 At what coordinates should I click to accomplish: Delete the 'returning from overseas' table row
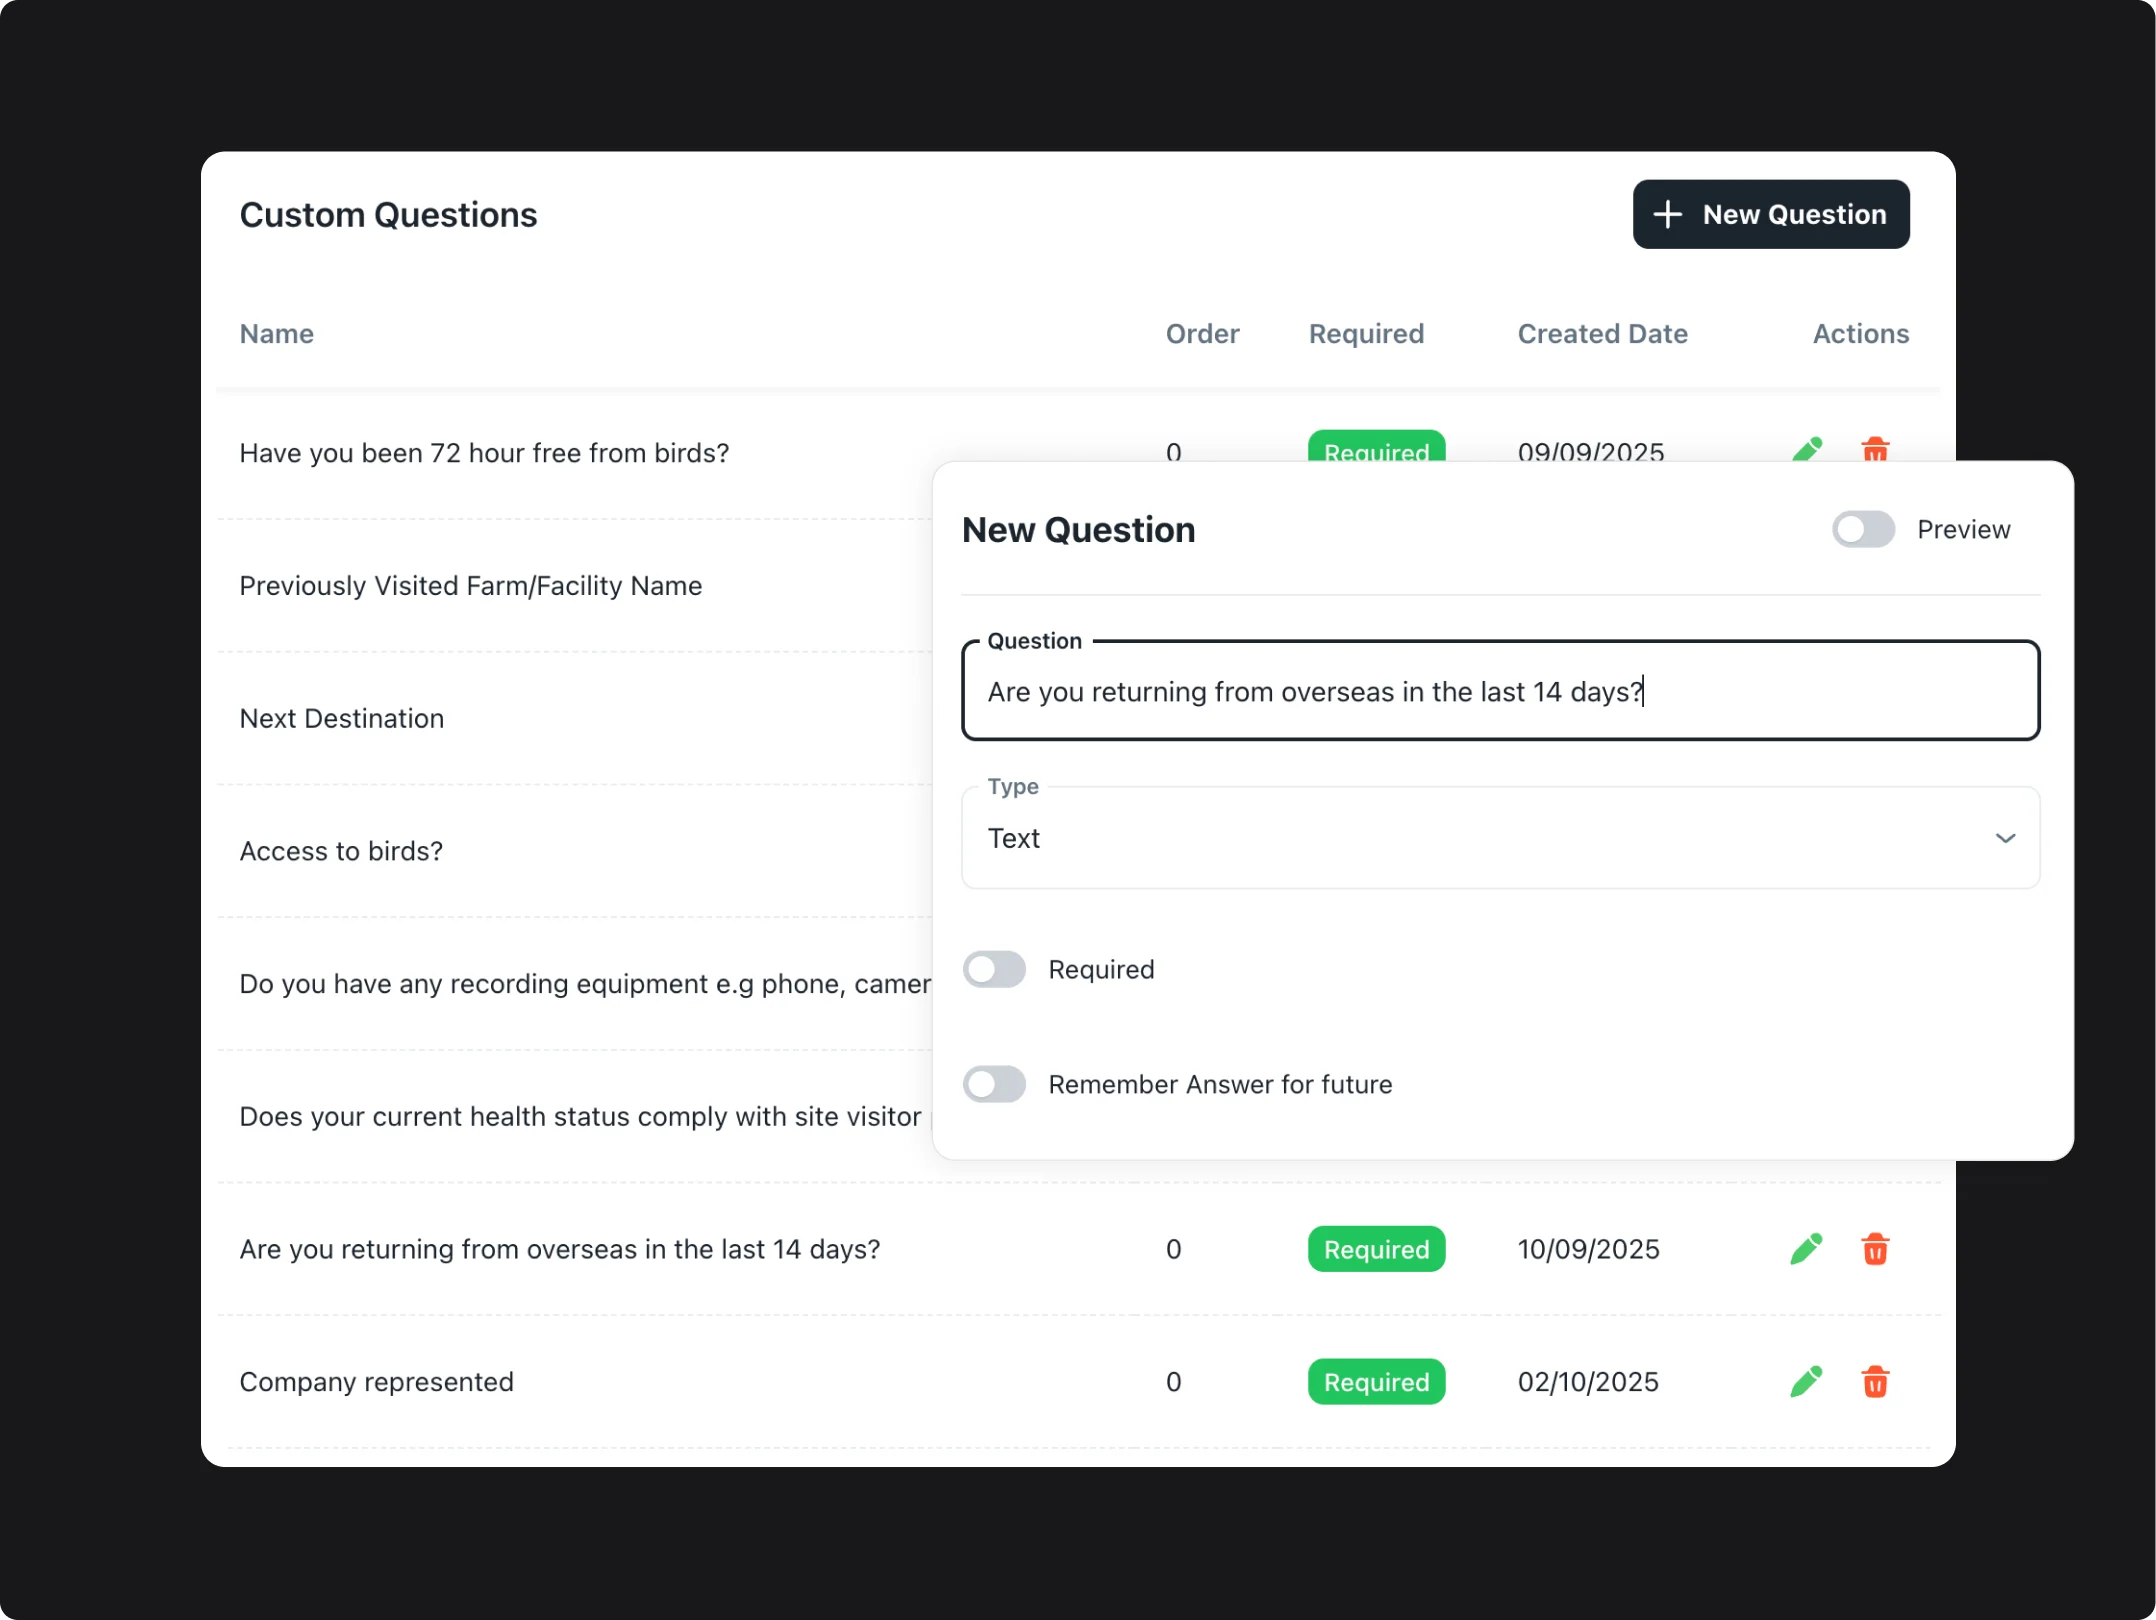coord(1875,1248)
